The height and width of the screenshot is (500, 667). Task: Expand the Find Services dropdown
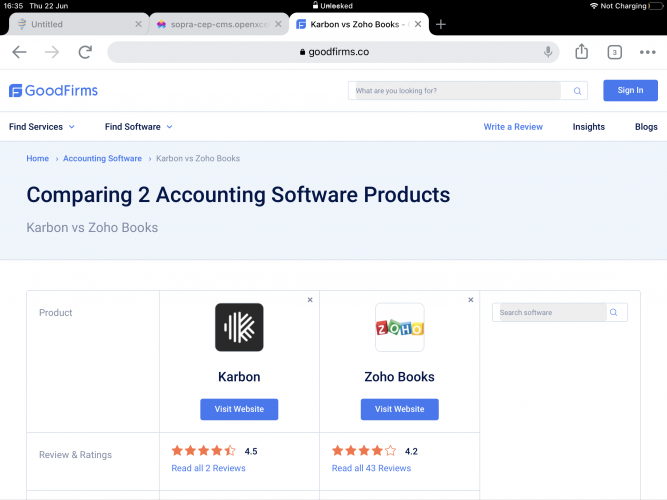42,127
